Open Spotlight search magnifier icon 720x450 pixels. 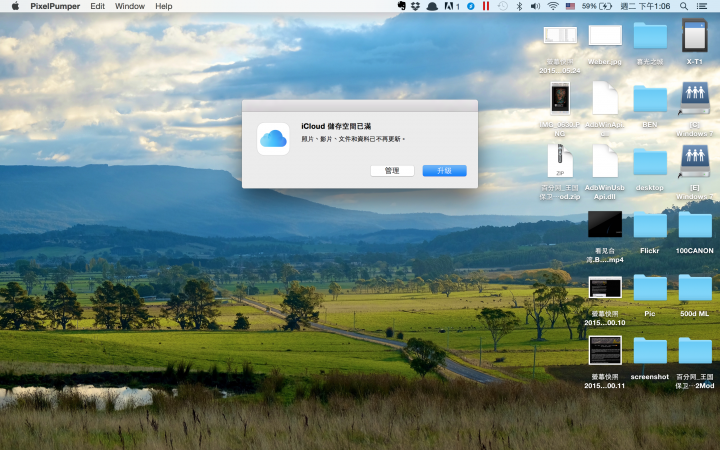[684, 6]
